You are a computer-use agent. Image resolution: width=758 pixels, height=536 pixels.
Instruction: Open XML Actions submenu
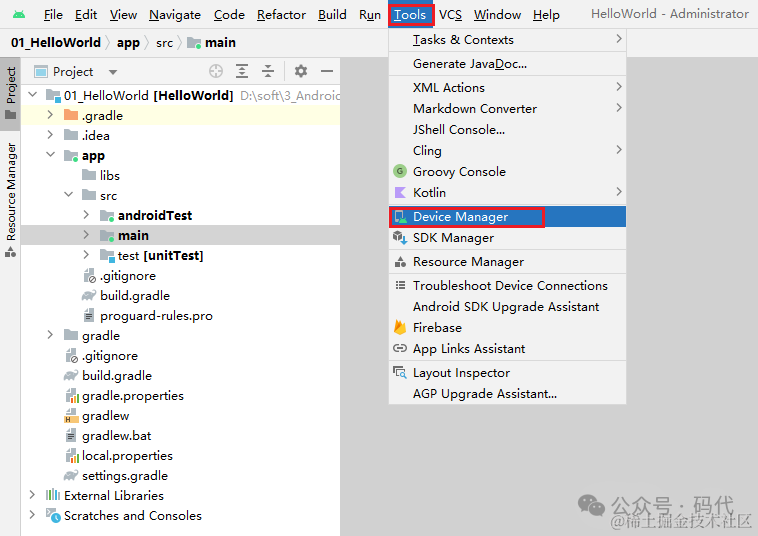[x=507, y=87]
